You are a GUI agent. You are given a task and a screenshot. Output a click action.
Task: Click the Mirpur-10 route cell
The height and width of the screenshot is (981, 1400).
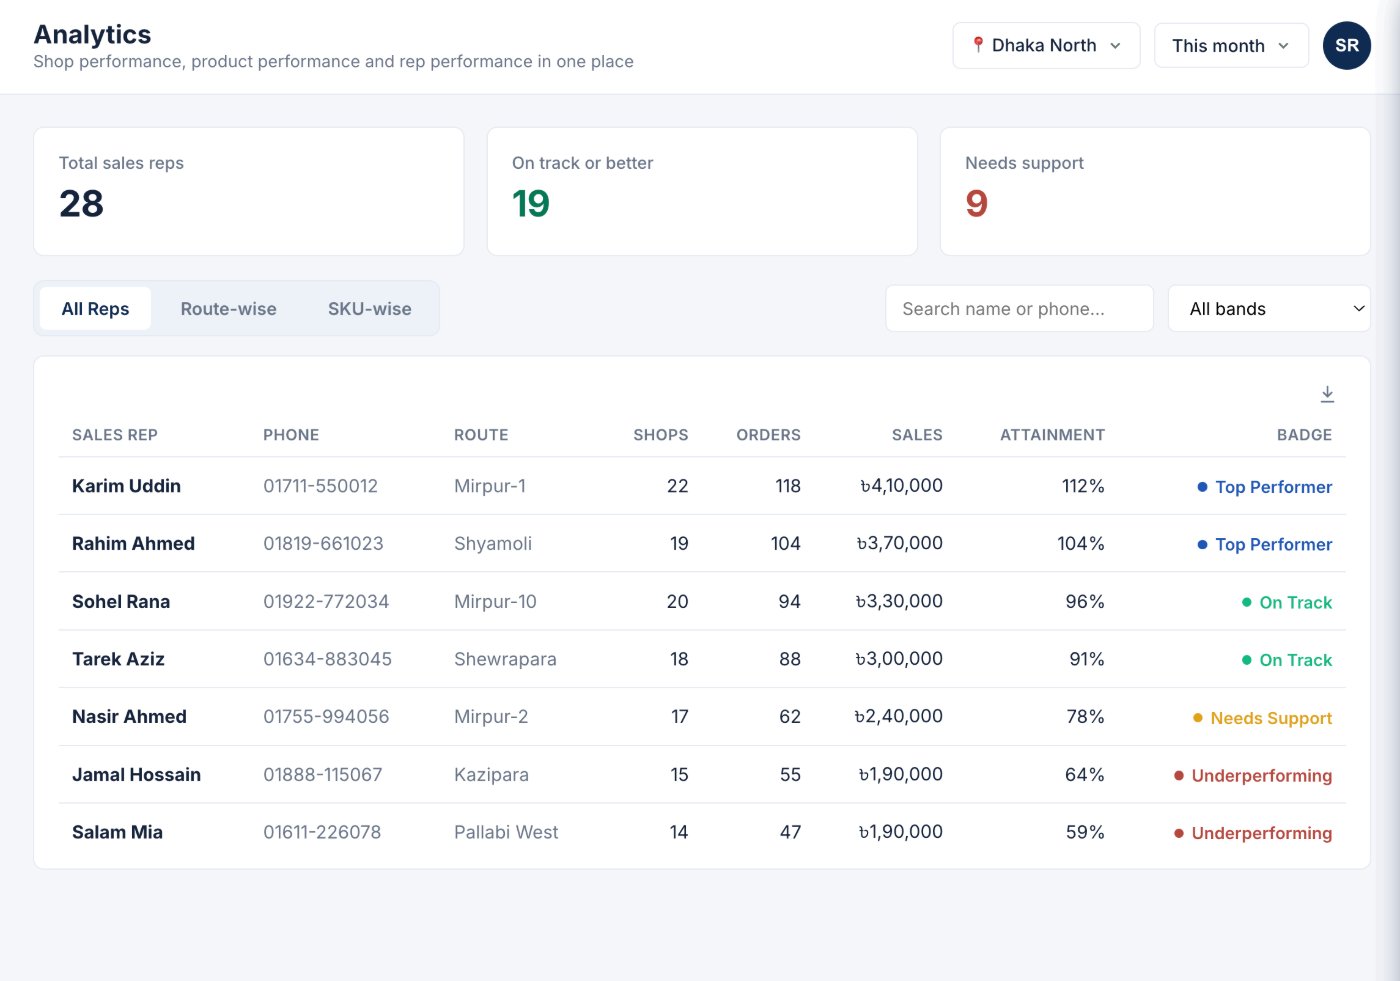(495, 602)
